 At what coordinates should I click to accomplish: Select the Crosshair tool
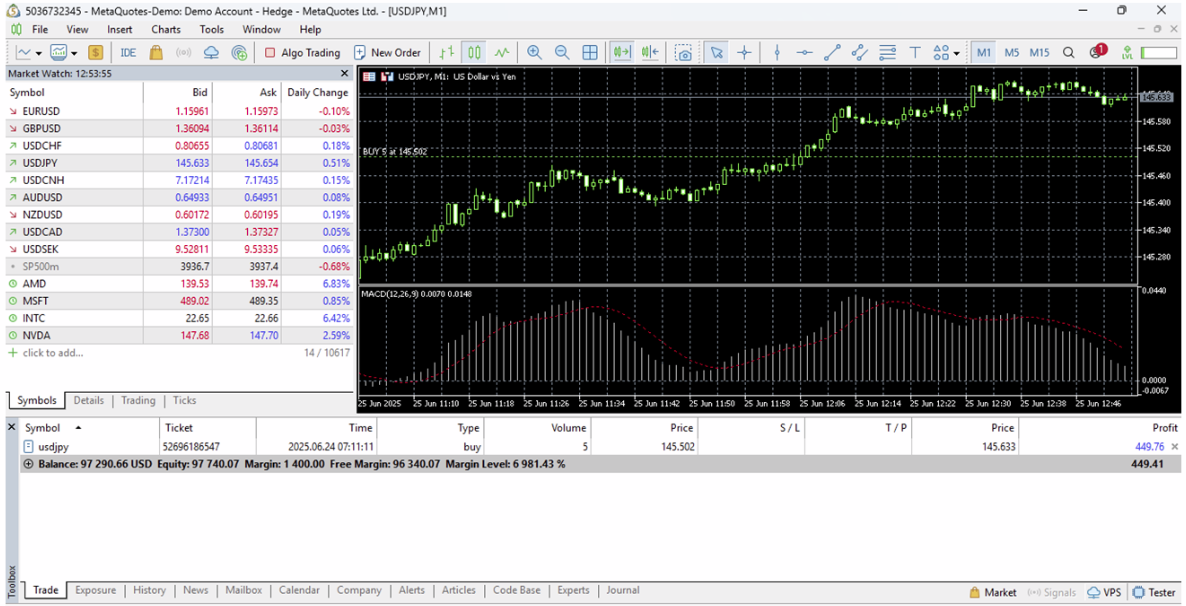tap(744, 53)
